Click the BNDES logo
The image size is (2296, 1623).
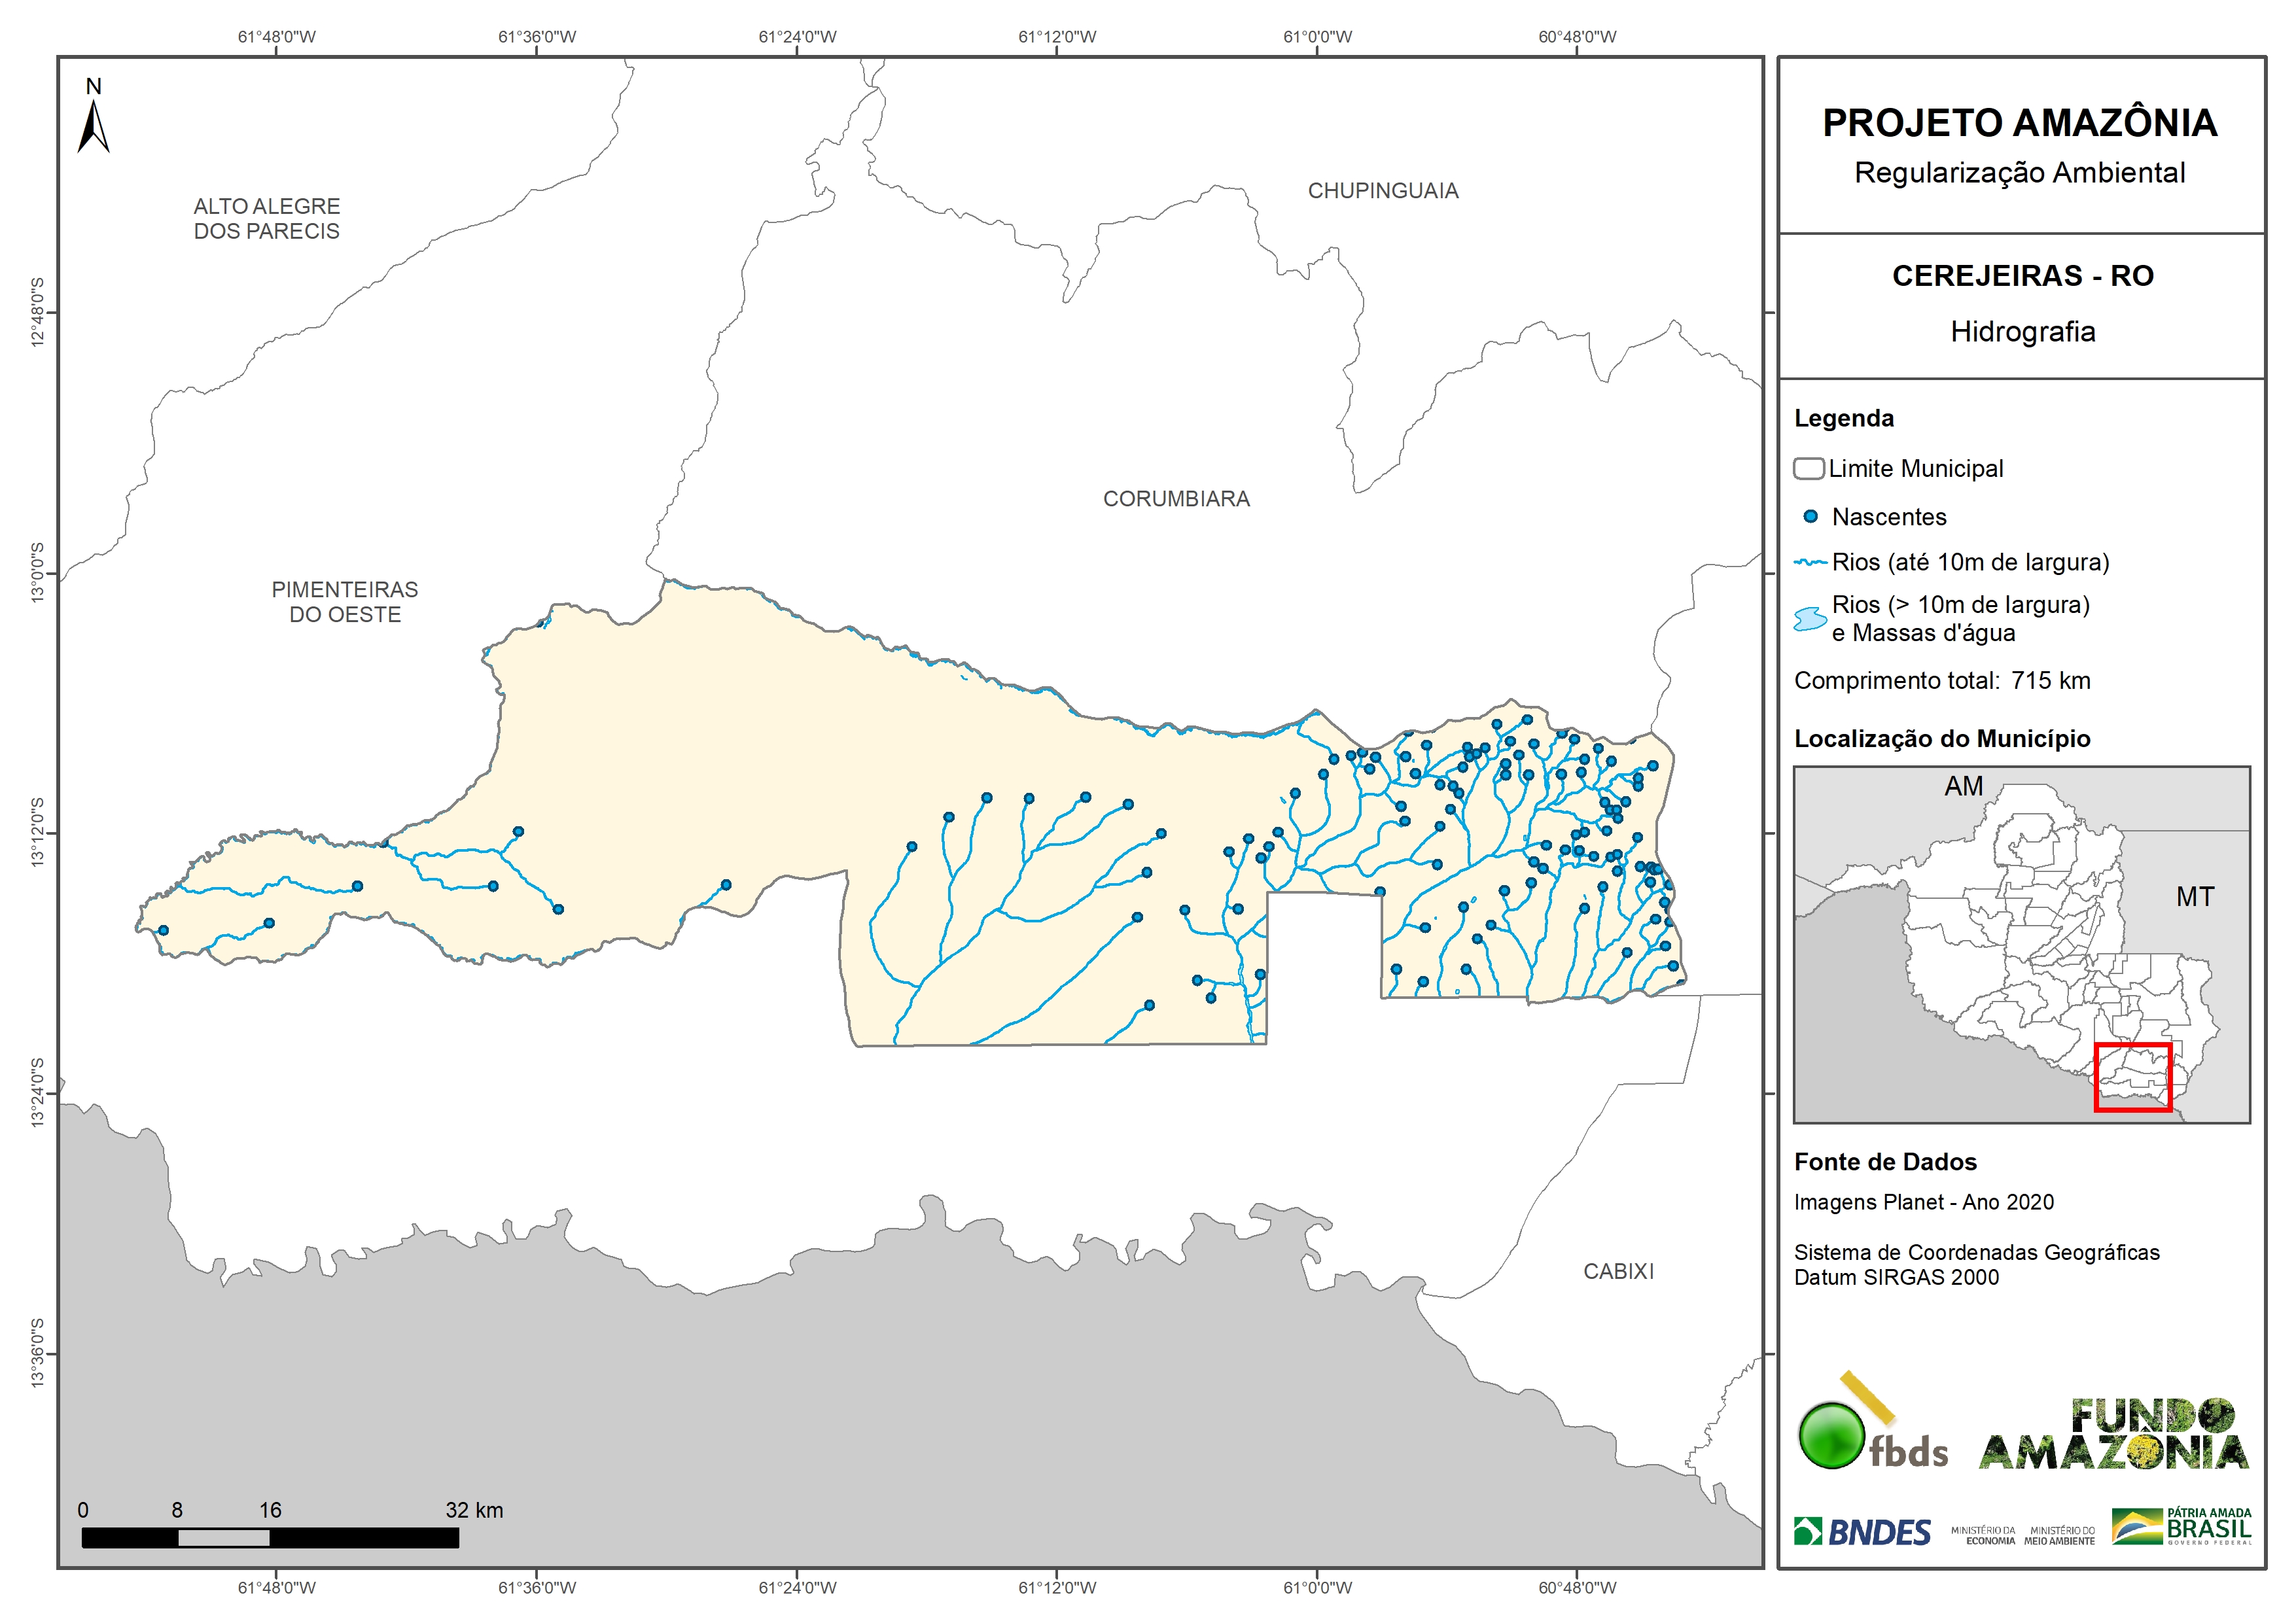pos(1863,1532)
